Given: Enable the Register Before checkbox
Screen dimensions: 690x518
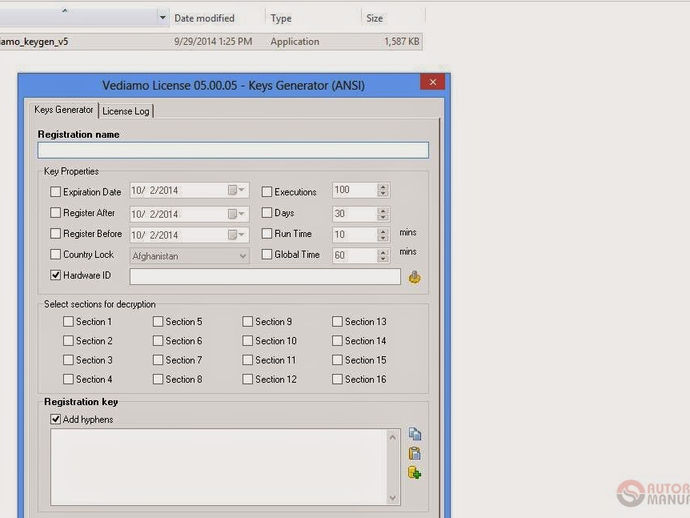Looking at the screenshot, I should click(55, 233).
